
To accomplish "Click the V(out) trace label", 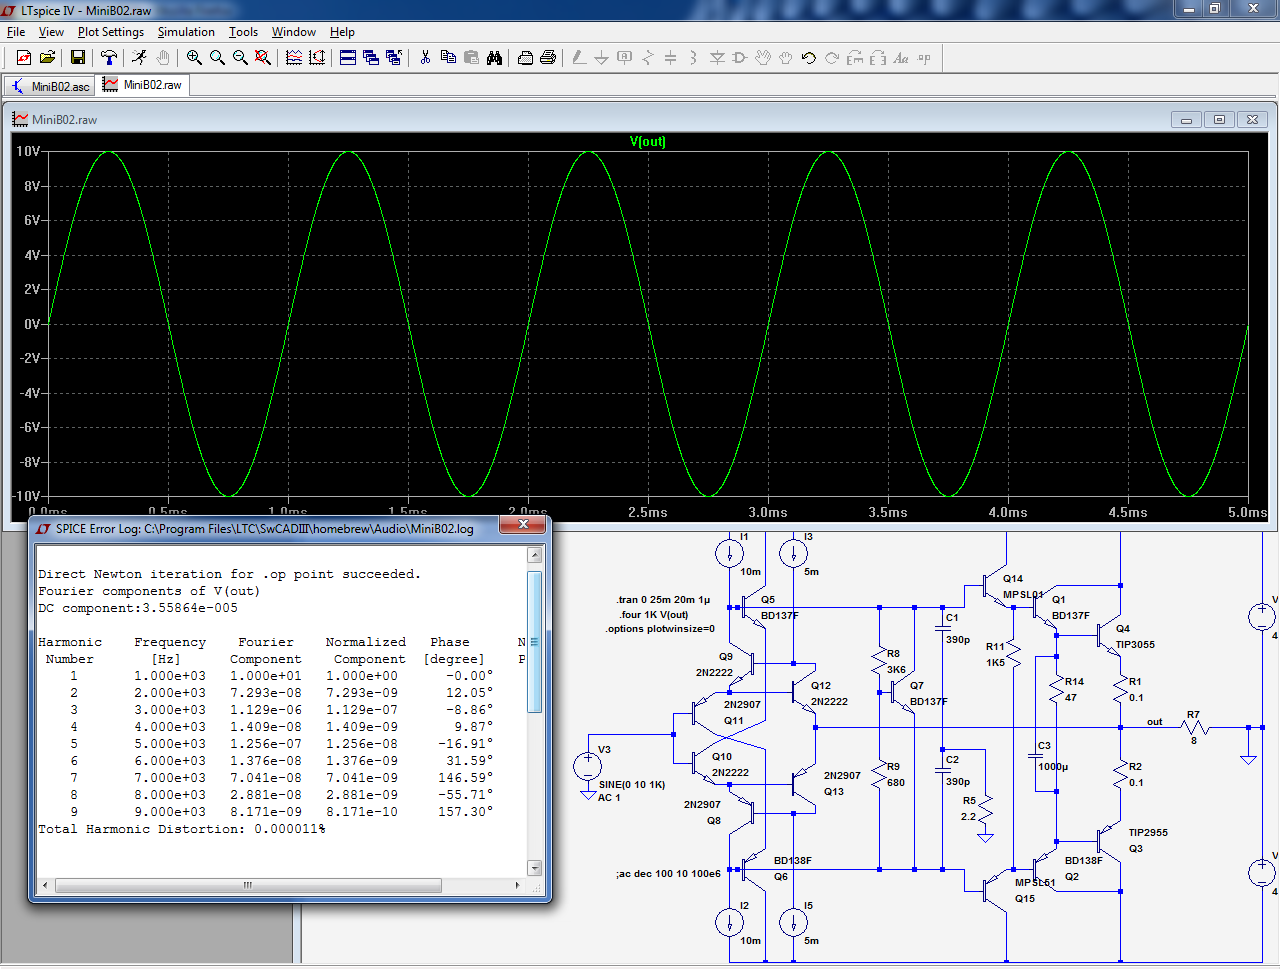I will point(648,141).
